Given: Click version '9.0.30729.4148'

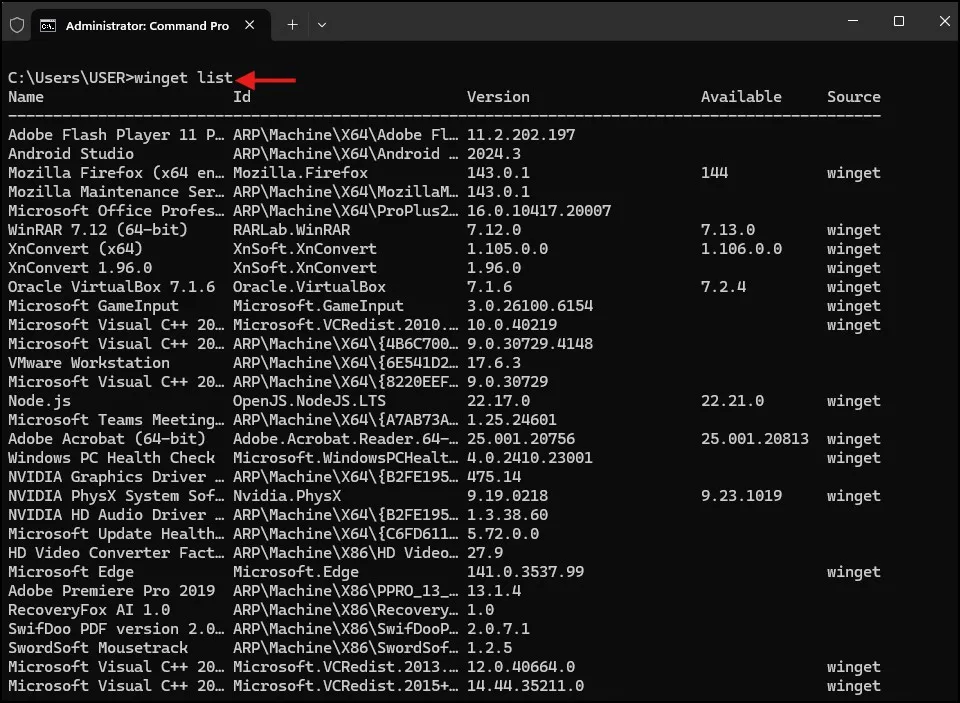Looking at the screenshot, I should (x=530, y=344).
